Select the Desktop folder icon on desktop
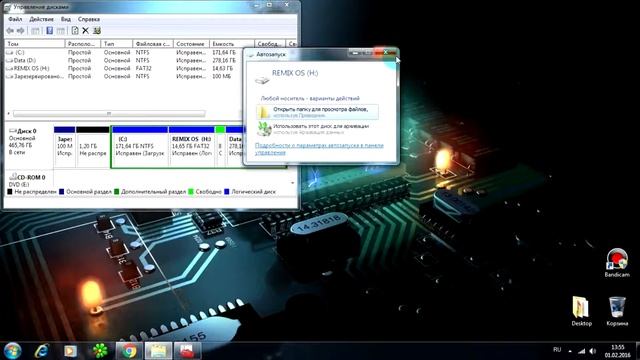The height and width of the screenshot is (360, 640). pyautogui.click(x=581, y=311)
